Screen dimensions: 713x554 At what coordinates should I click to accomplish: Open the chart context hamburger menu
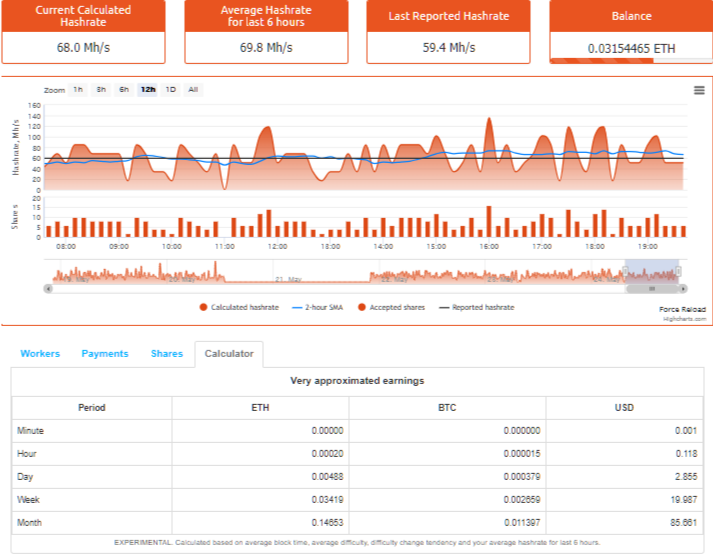click(699, 91)
